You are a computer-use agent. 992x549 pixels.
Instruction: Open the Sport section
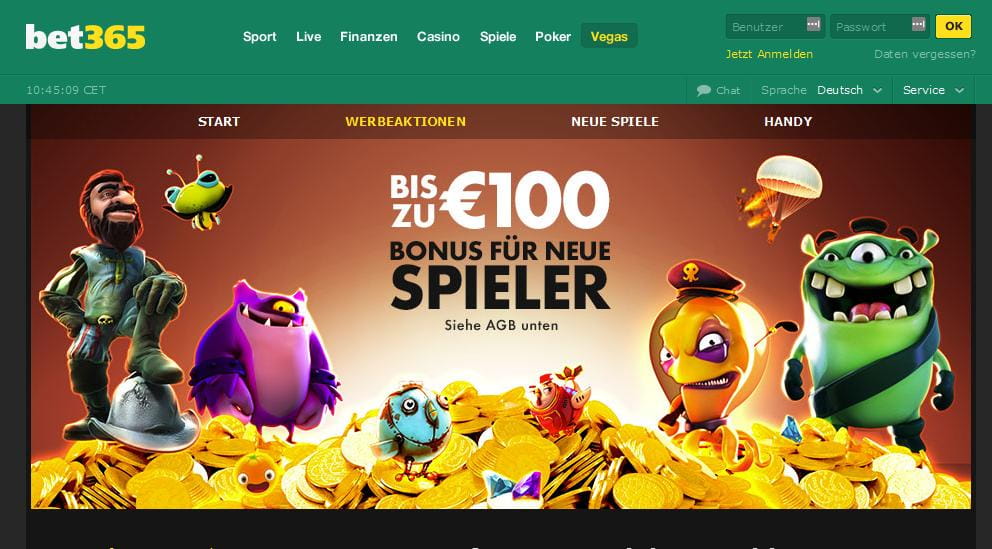point(259,37)
